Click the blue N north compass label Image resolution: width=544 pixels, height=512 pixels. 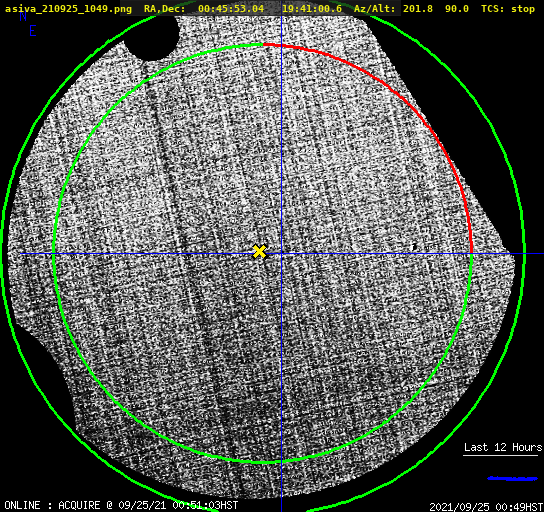23,16
